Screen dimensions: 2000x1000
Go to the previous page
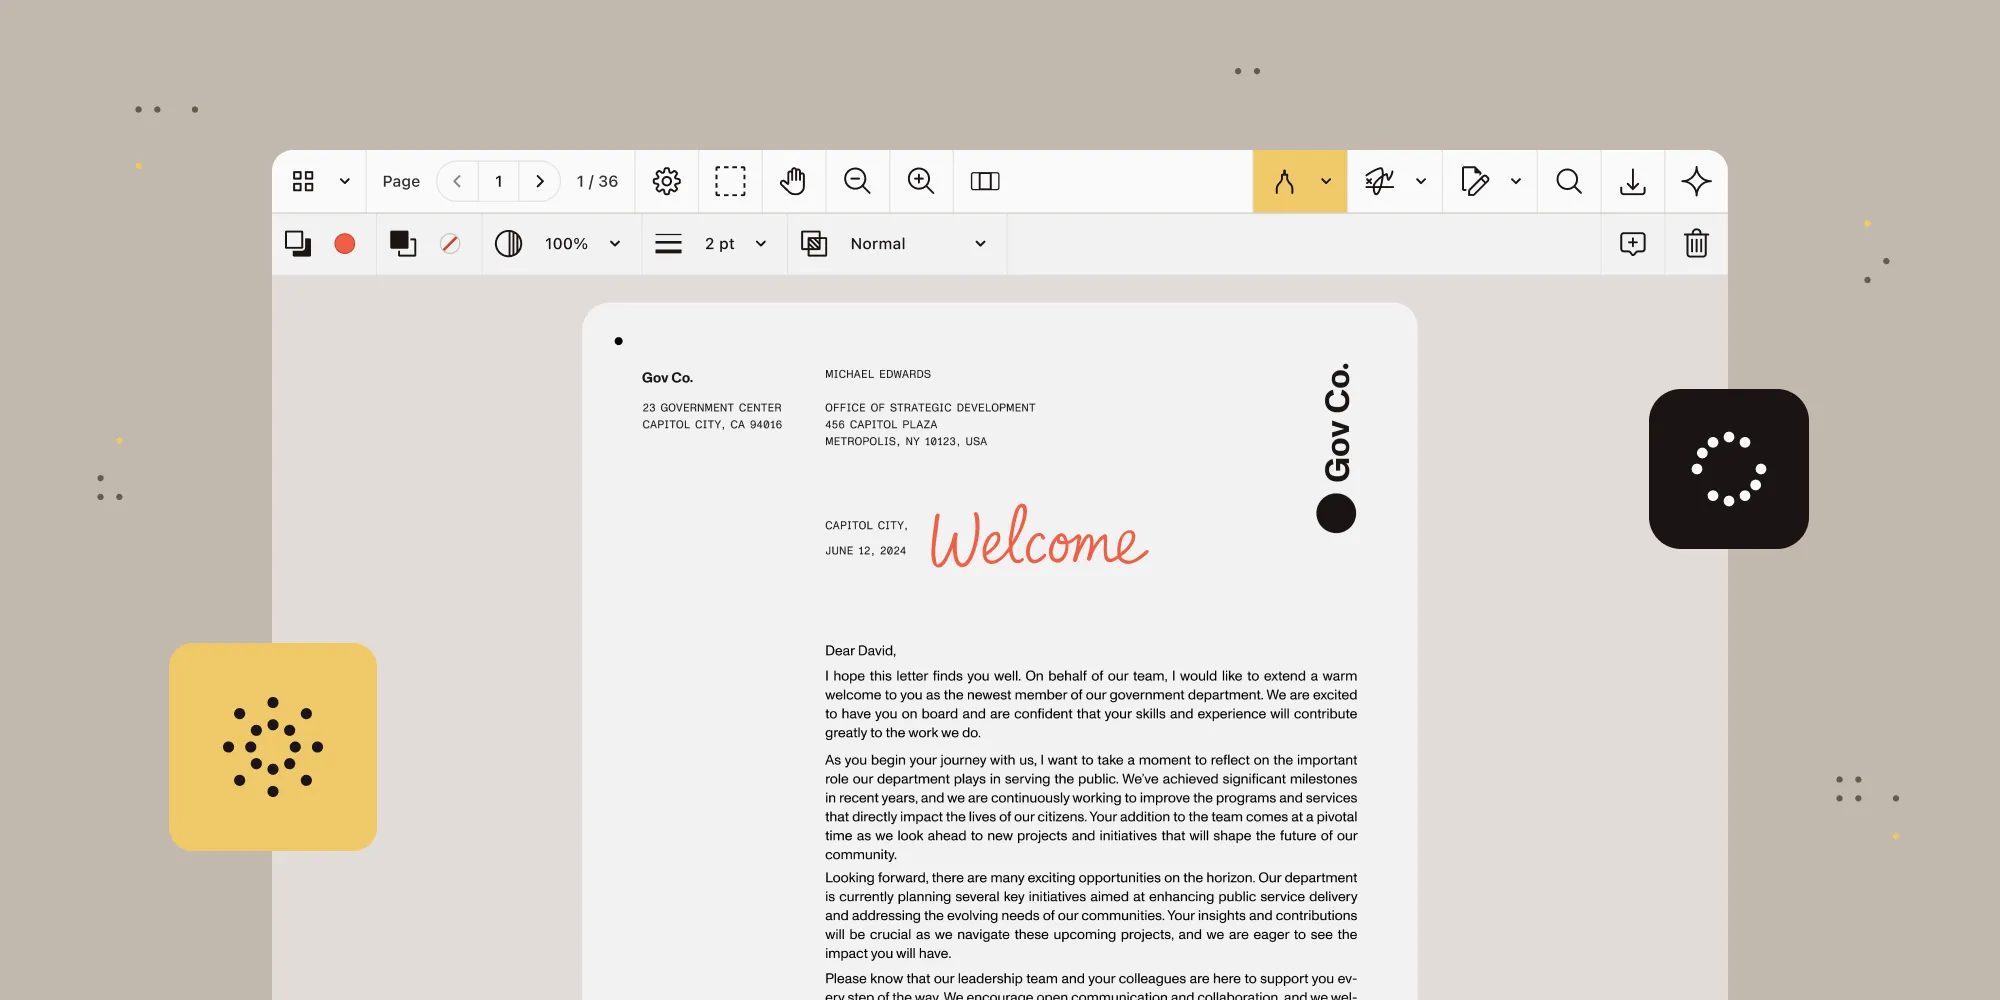tap(458, 181)
